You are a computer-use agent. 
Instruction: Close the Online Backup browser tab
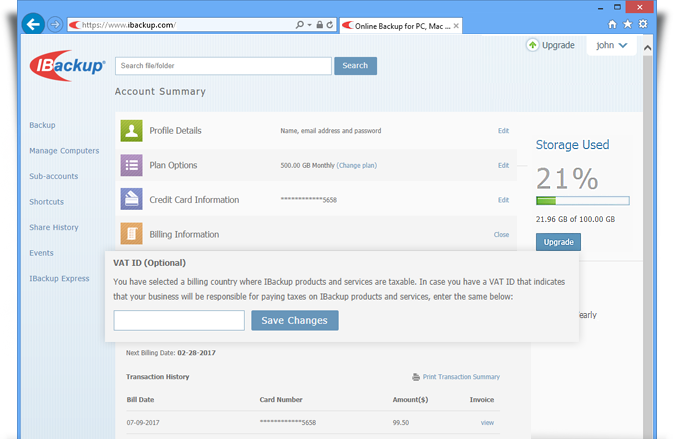456,26
